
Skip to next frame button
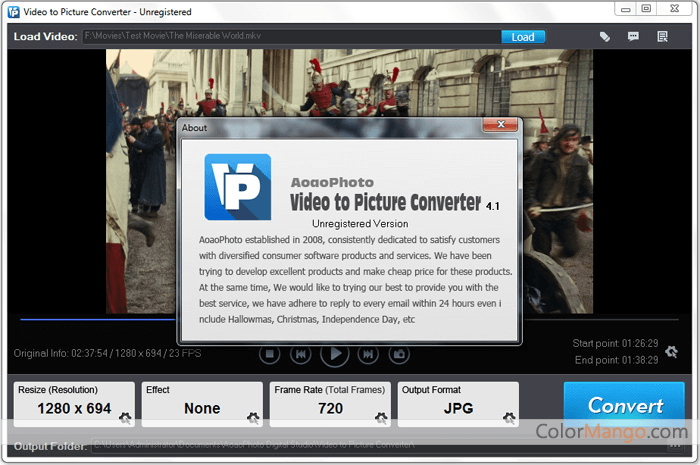(x=368, y=354)
